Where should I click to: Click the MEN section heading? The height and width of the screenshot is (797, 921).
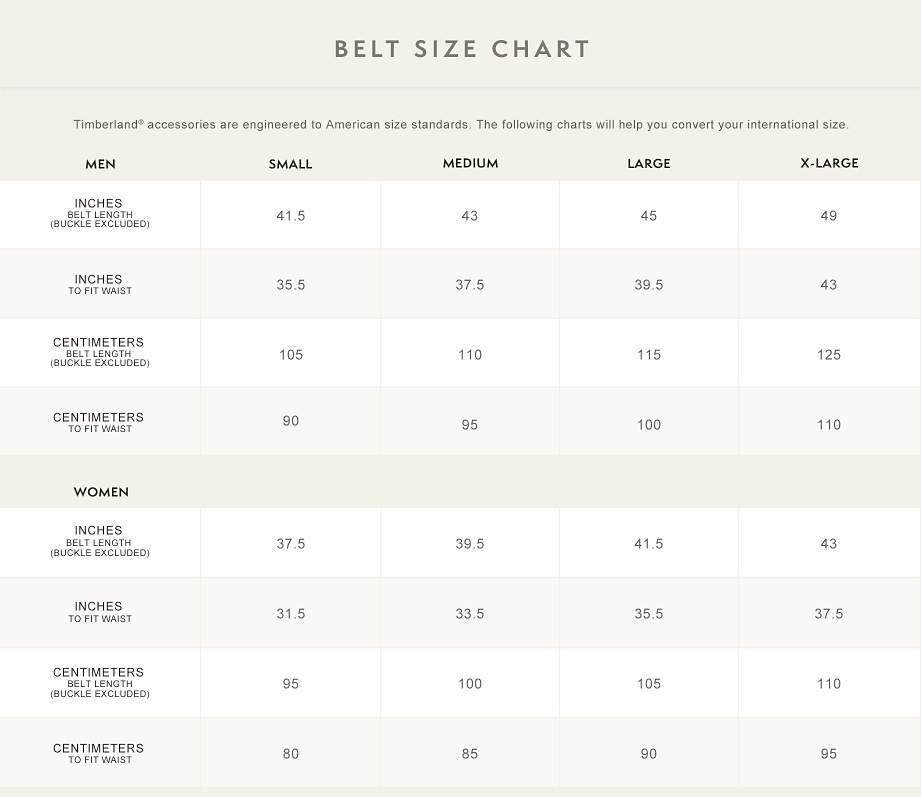coord(100,164)
